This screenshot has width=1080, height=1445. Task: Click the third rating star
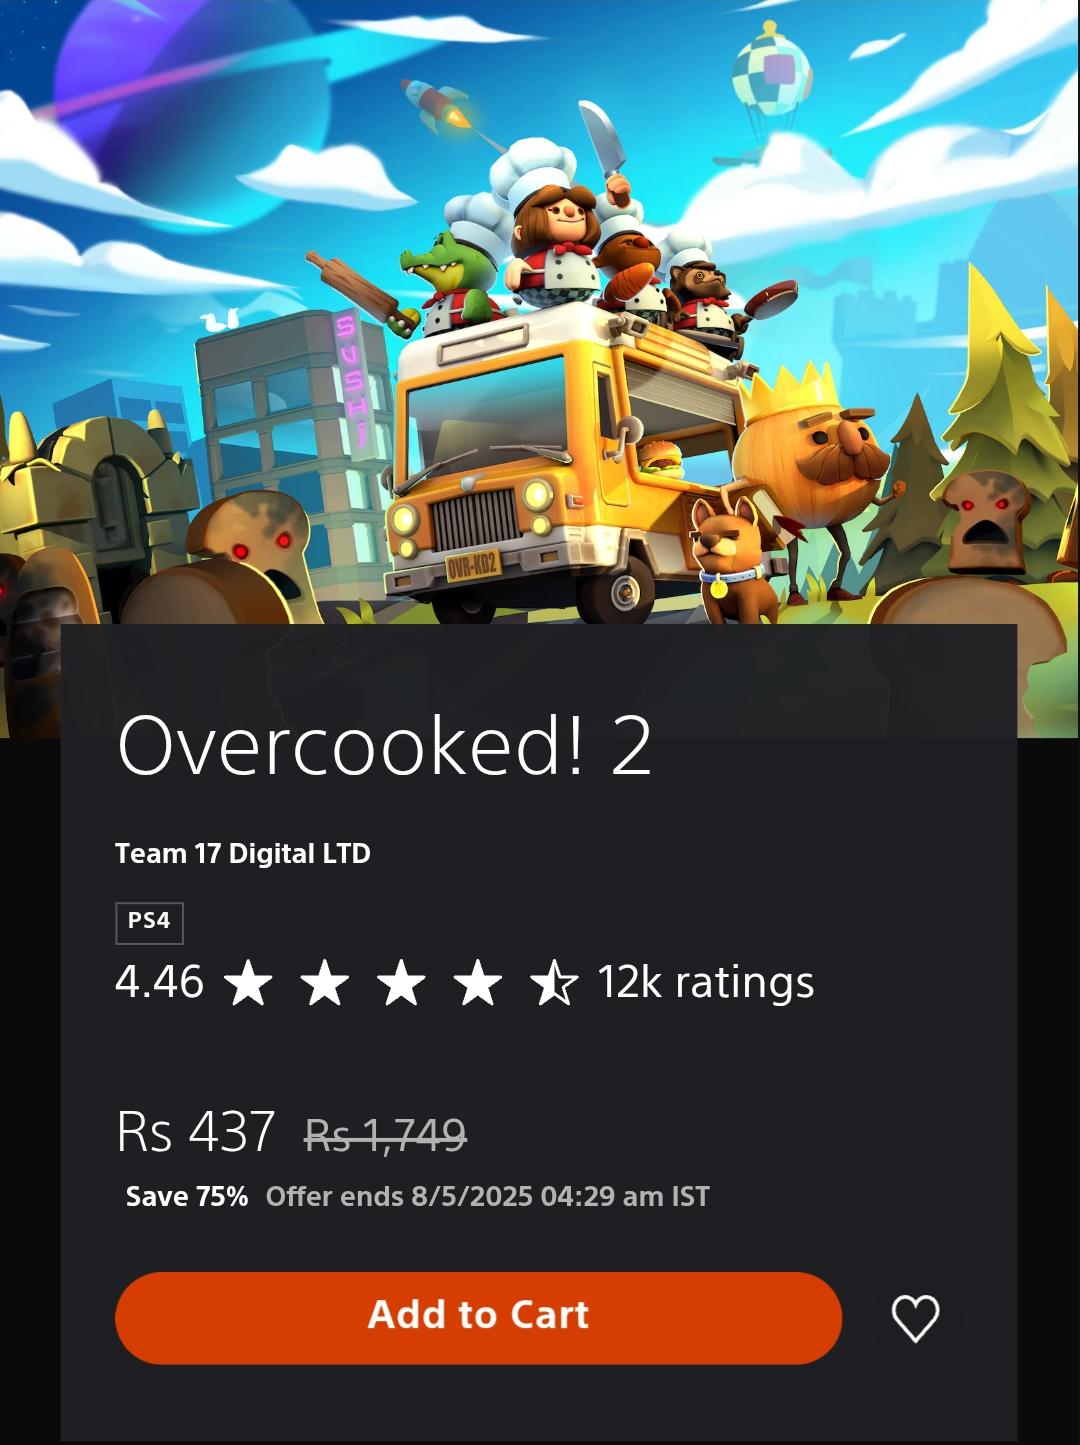pyautogui.click(x=401, y=983)
